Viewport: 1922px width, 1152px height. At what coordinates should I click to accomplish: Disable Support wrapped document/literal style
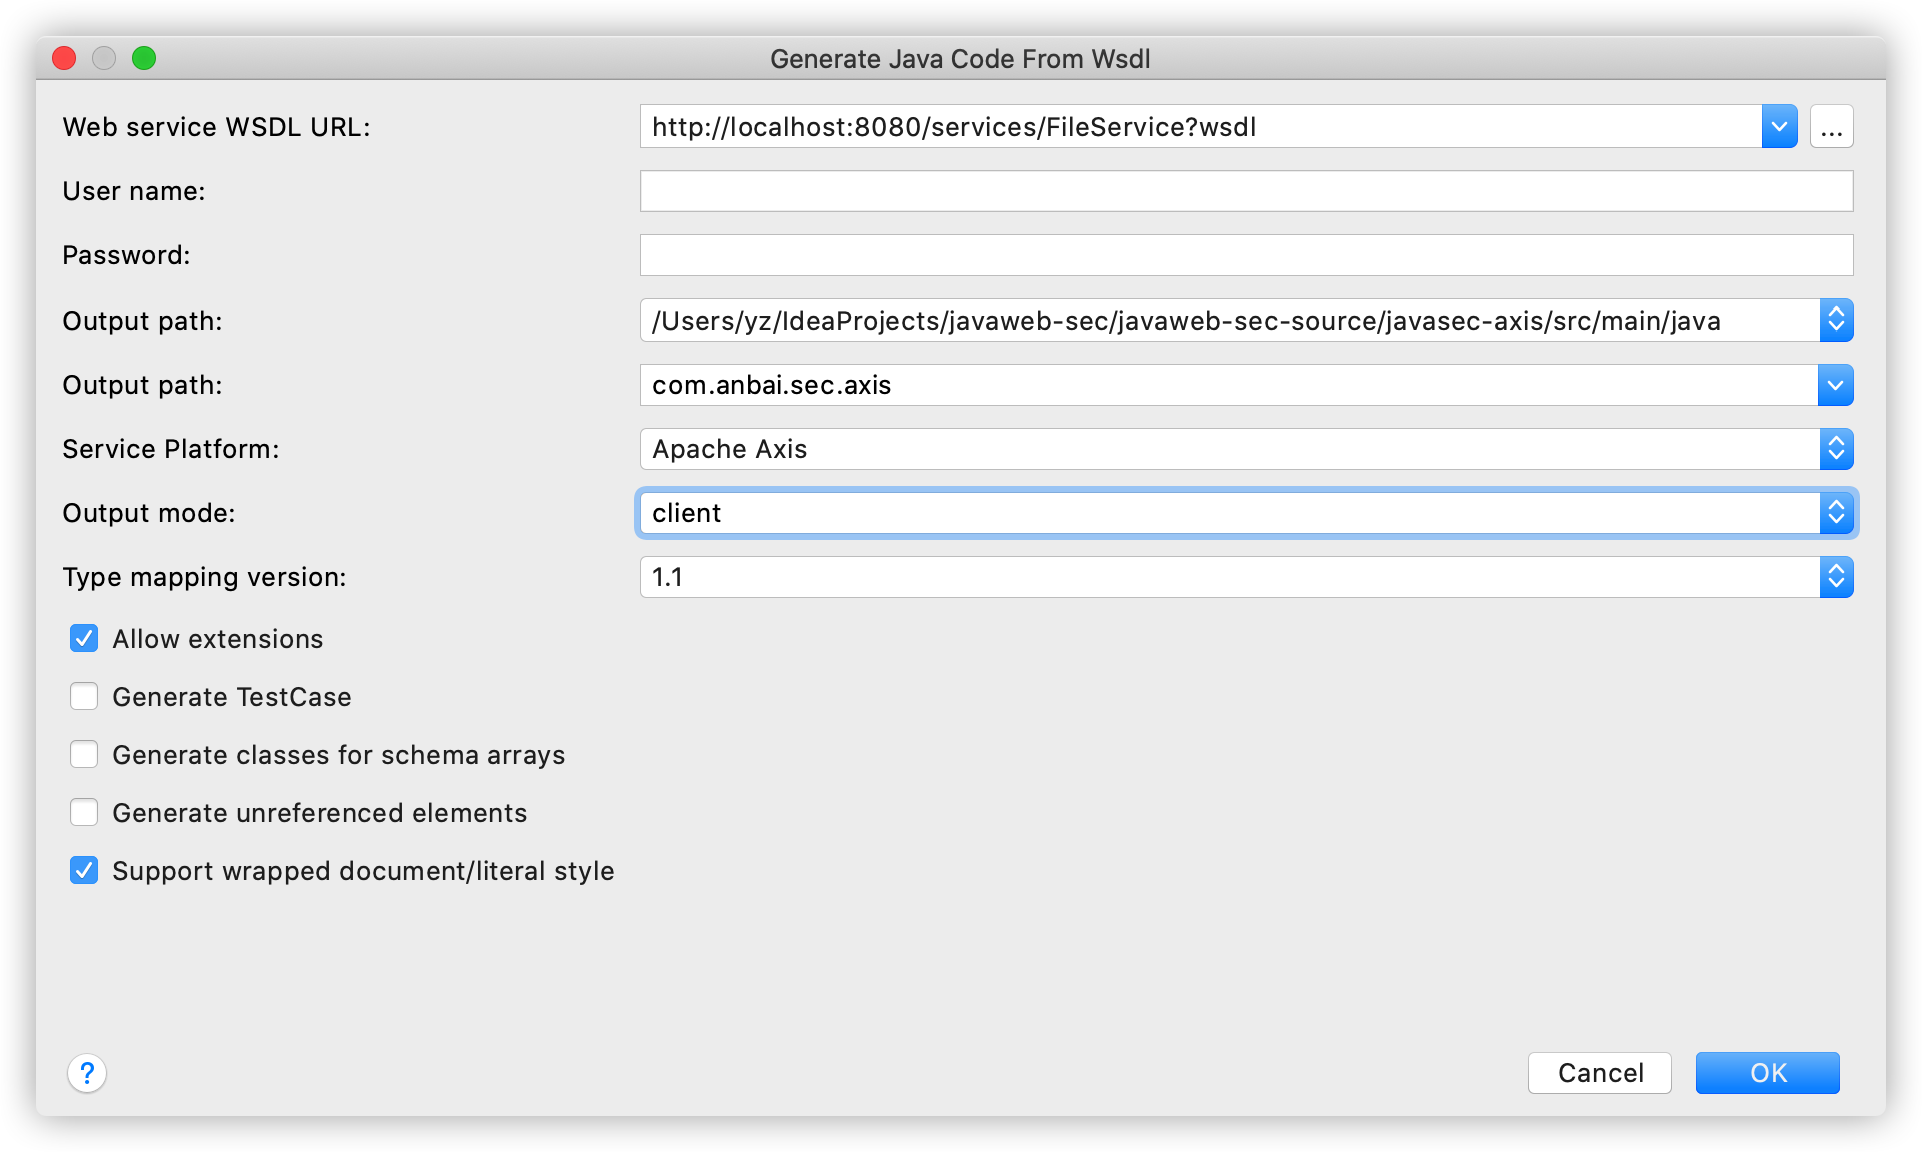[84, 871]
